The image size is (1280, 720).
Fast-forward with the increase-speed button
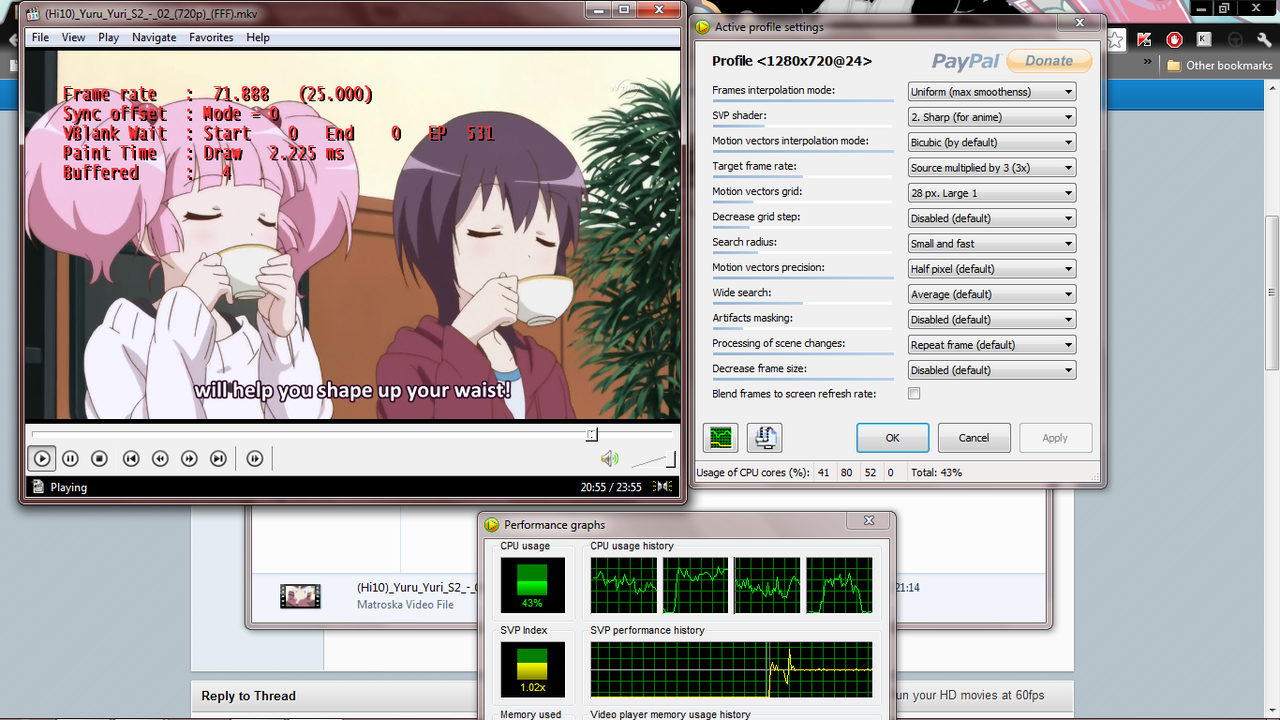click(x=189, y=459)
